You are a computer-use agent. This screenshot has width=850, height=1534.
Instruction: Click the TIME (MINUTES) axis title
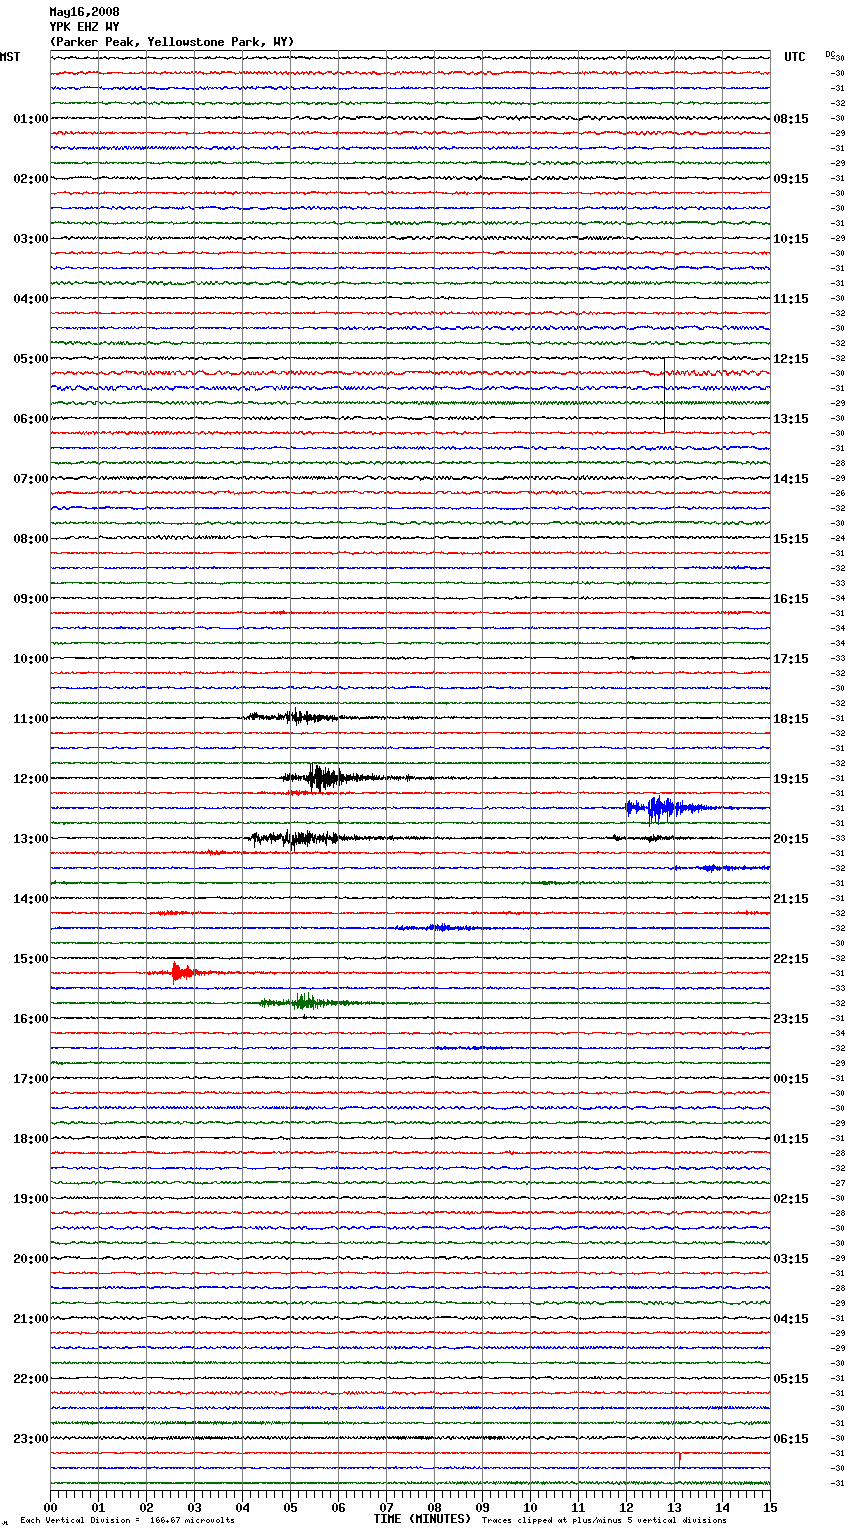click(422, 1519)
